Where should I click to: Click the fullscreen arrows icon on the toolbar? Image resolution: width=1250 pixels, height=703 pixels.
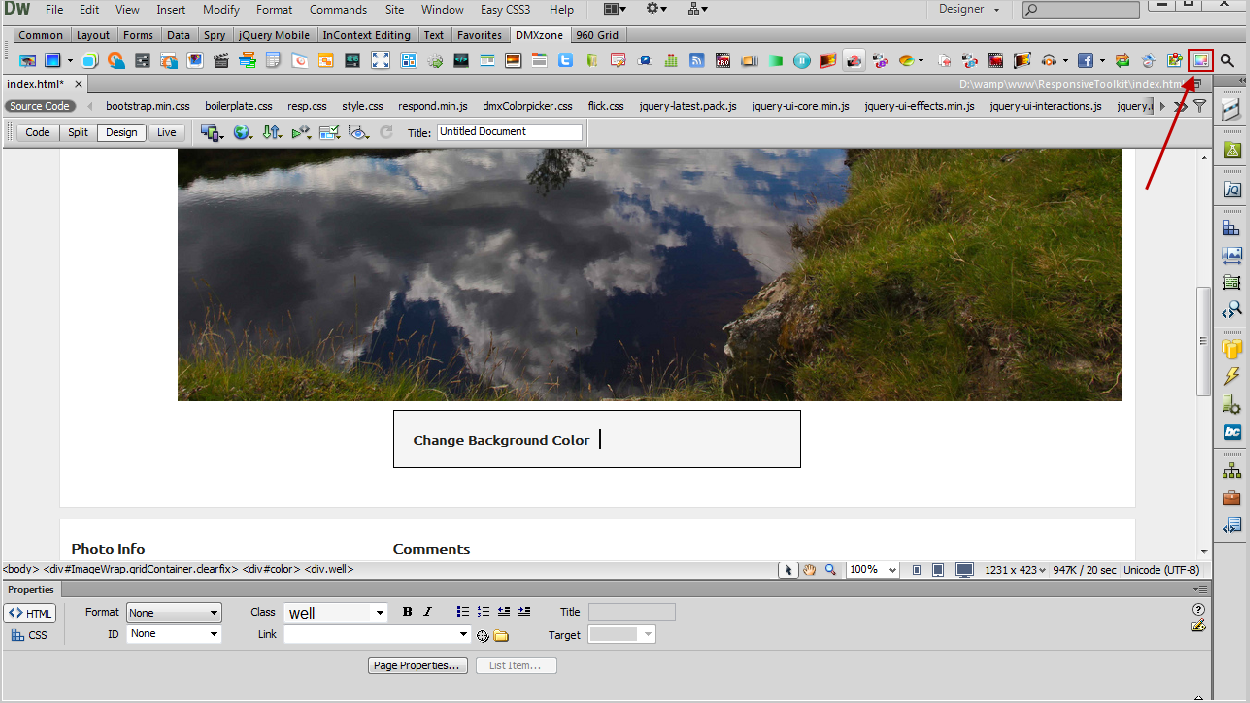tap(380, 61)
